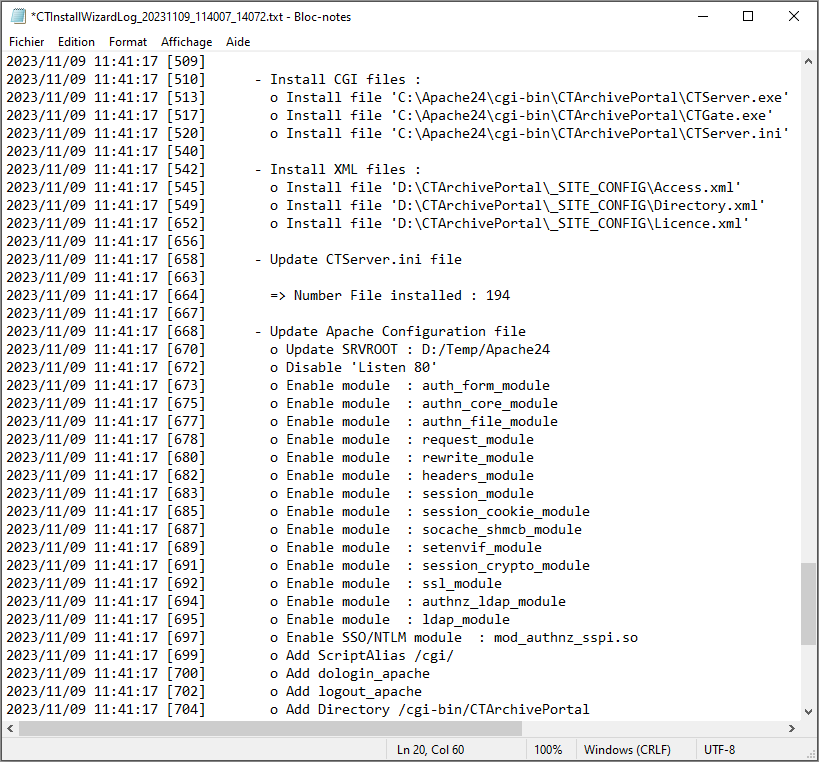
Task: Click the socache_shmcb_module line
Action: 426,530
